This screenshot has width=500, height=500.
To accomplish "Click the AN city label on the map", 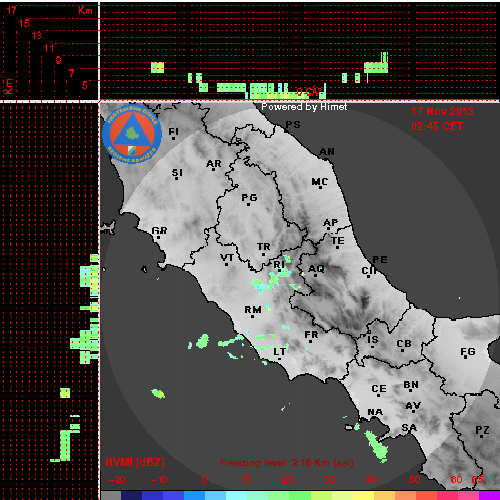I will click(x=327, y=152).
